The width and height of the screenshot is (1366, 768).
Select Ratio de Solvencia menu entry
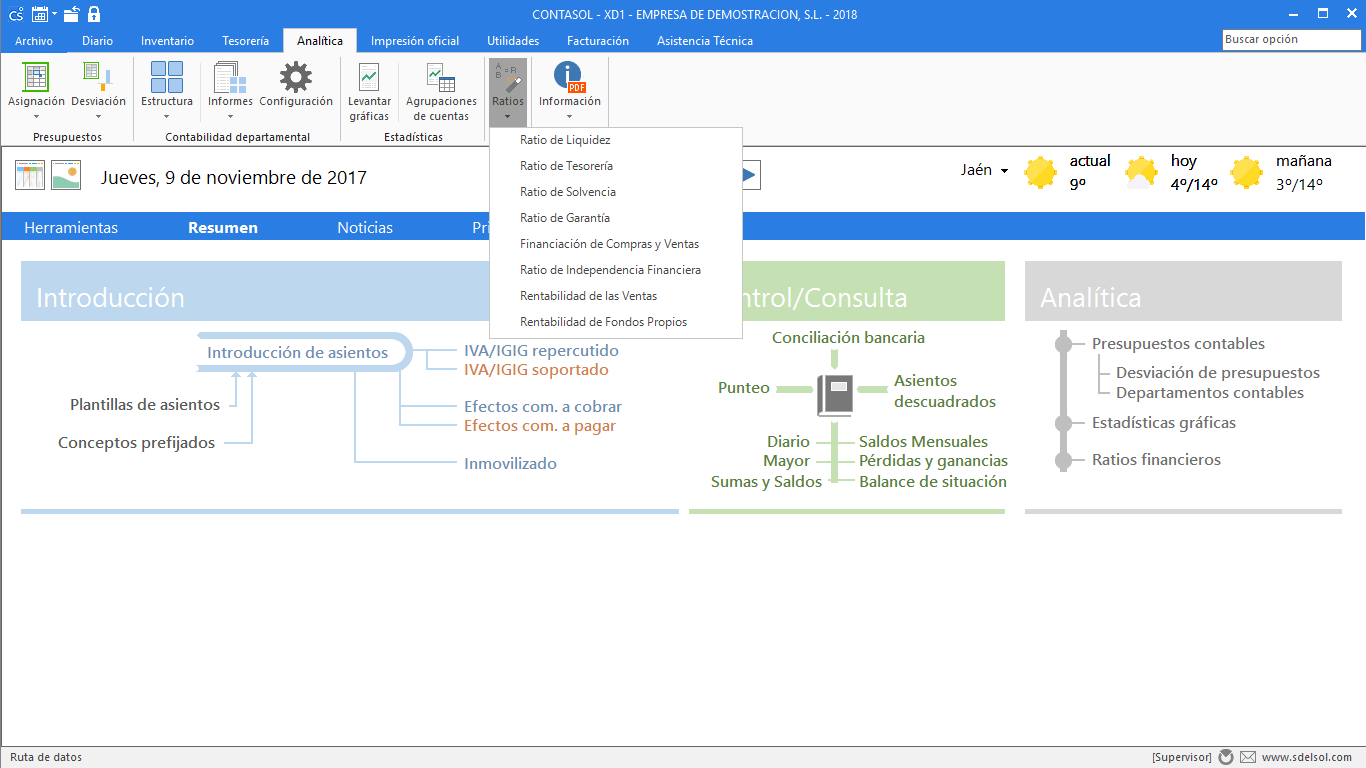[616, 192]
